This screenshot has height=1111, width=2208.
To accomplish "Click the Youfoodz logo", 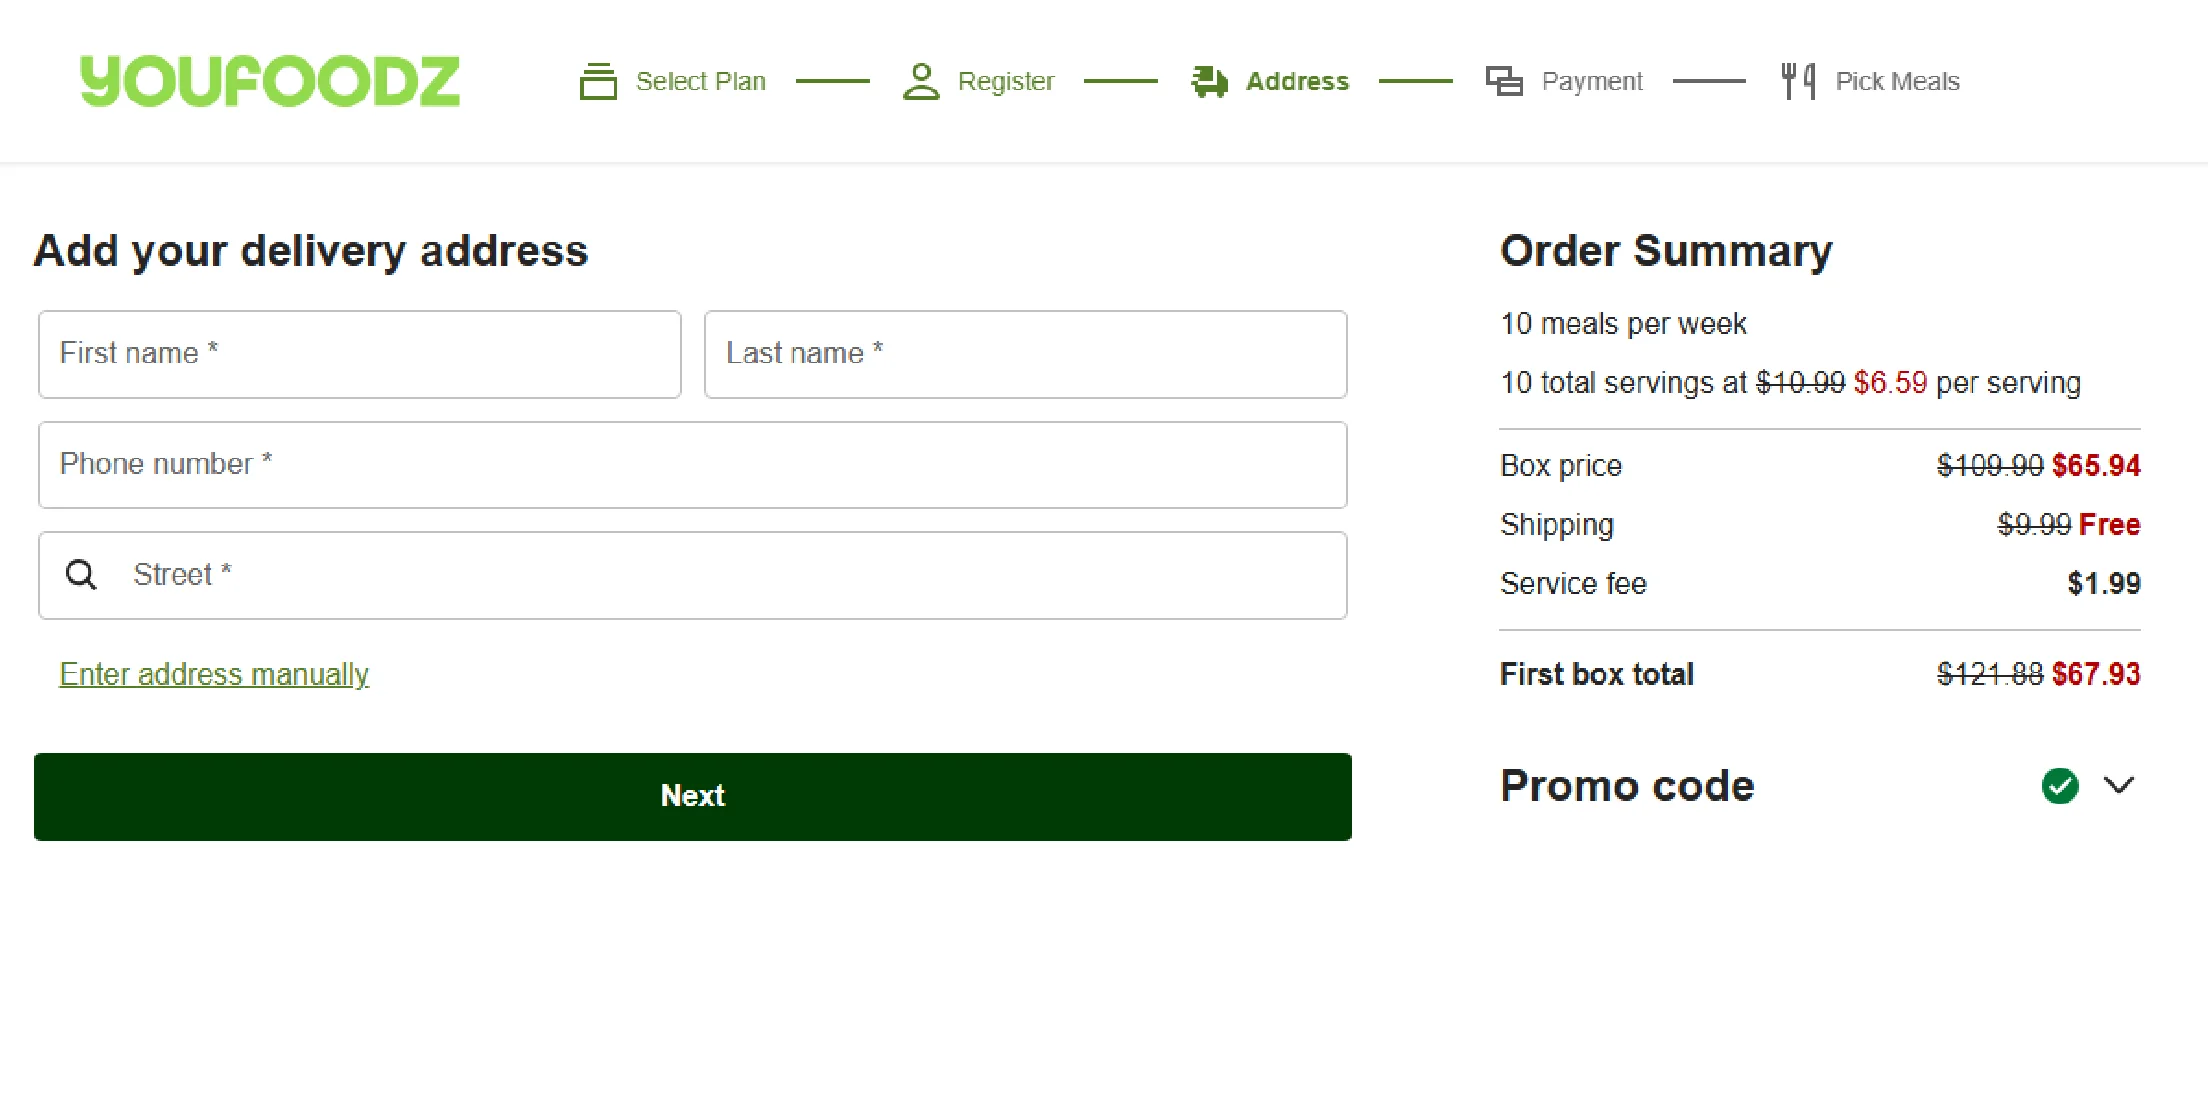I will pyautogui.click(x=270, y=81).
